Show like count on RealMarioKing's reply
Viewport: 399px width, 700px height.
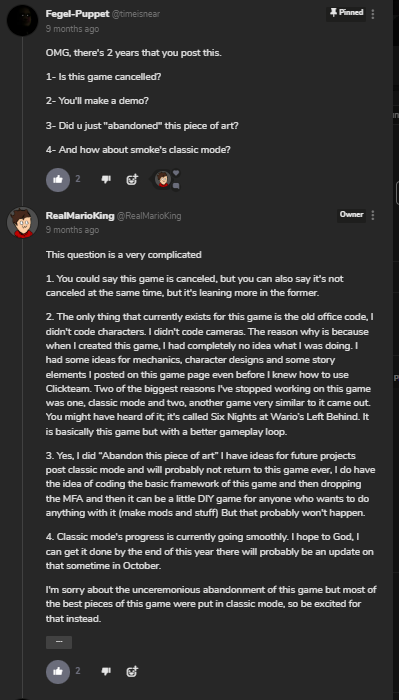point(78,671)
